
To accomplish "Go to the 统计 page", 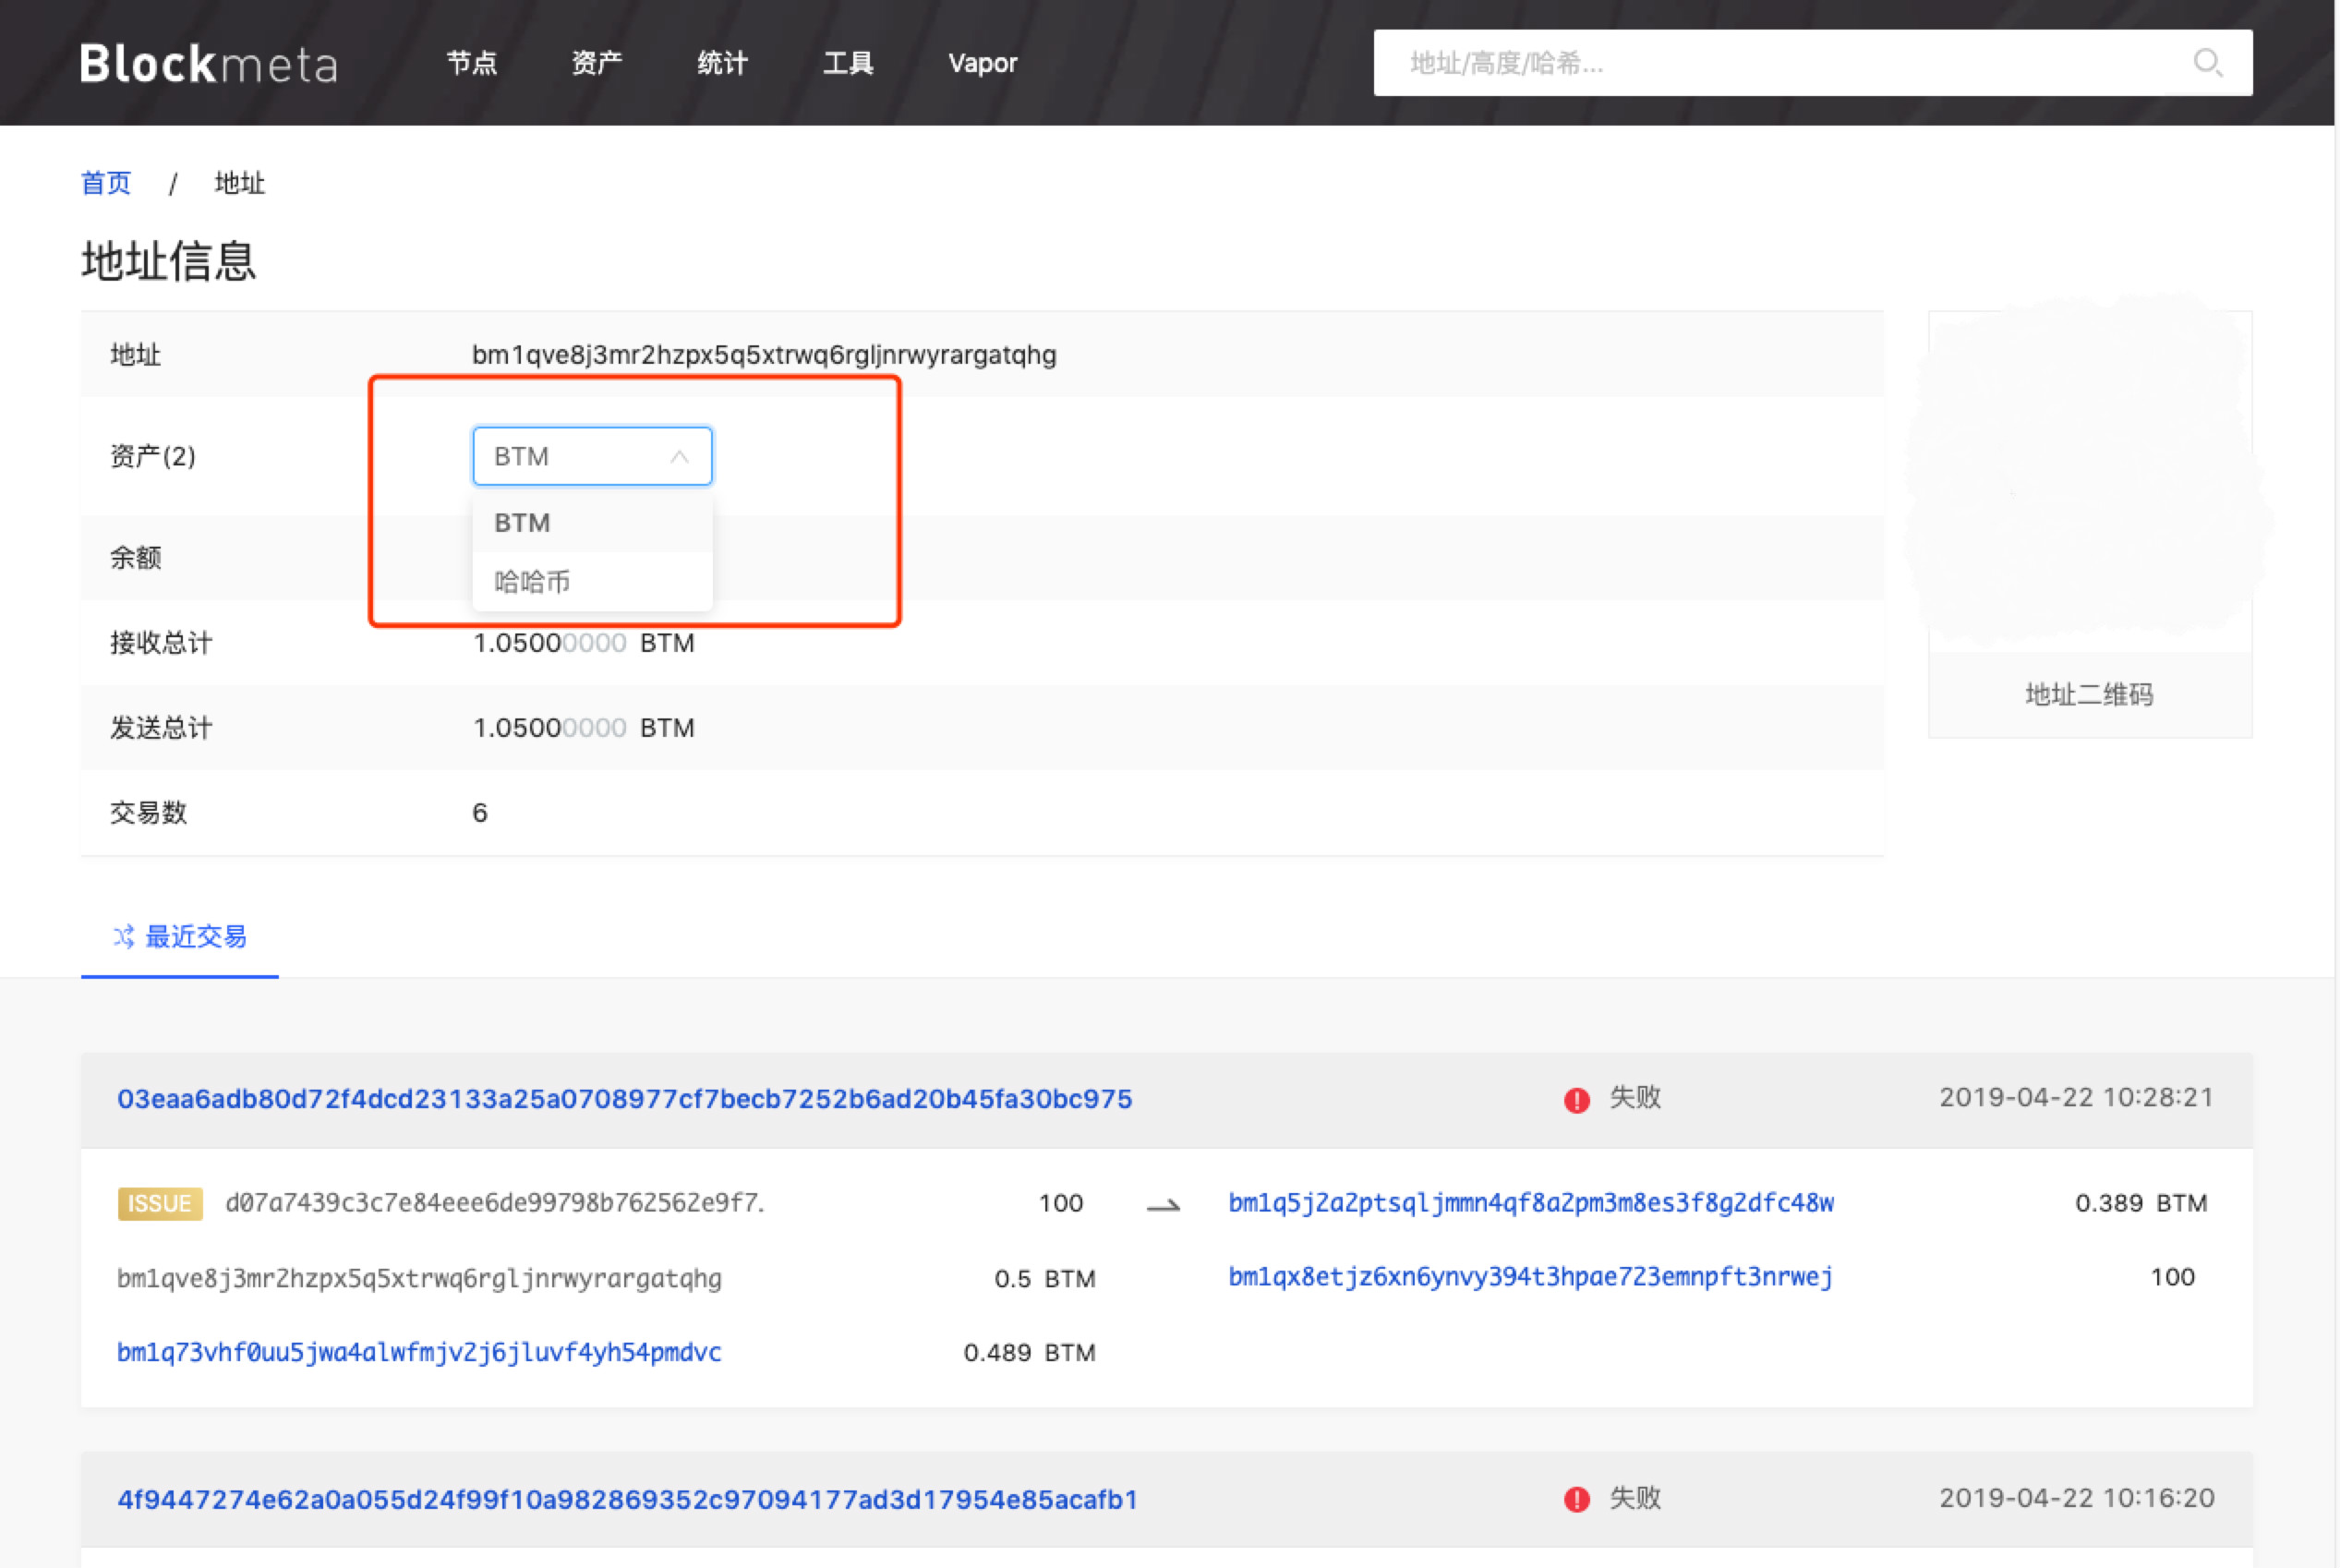I will tap(722, 63).
